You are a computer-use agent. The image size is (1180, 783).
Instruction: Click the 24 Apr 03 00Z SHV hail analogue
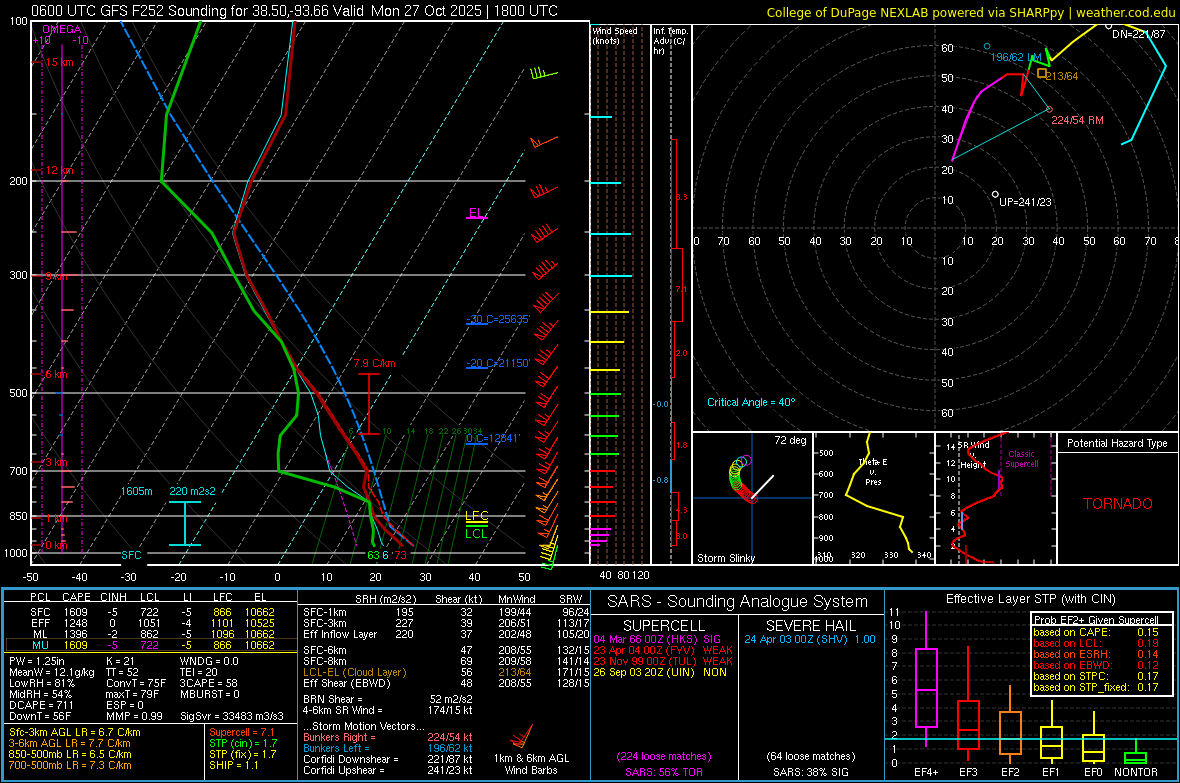pyautogui.click(x=810, y=639)
